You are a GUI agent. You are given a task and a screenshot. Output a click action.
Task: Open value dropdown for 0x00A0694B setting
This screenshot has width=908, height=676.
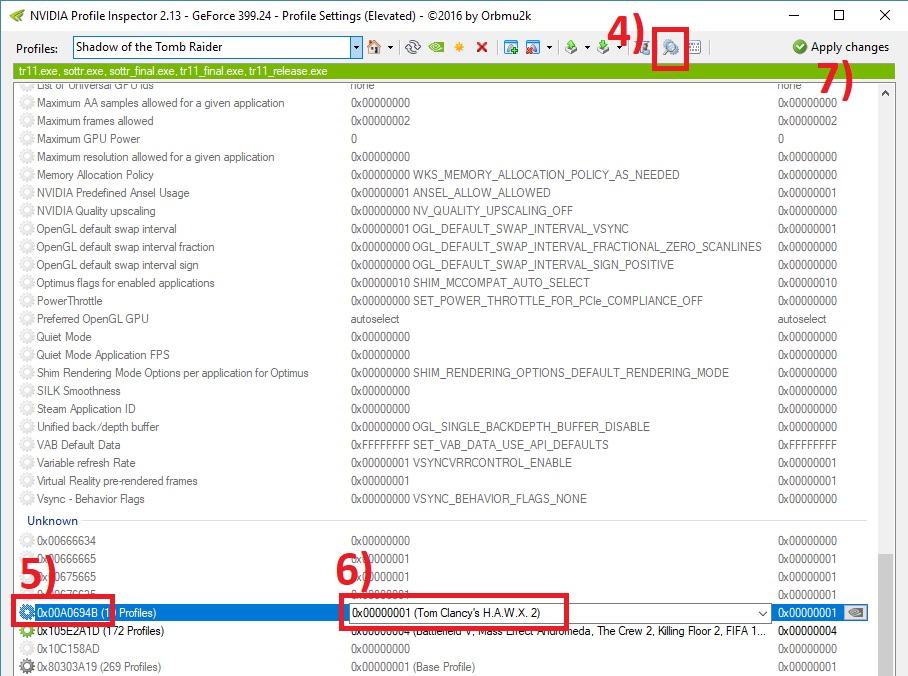click(x=763, y=613)
